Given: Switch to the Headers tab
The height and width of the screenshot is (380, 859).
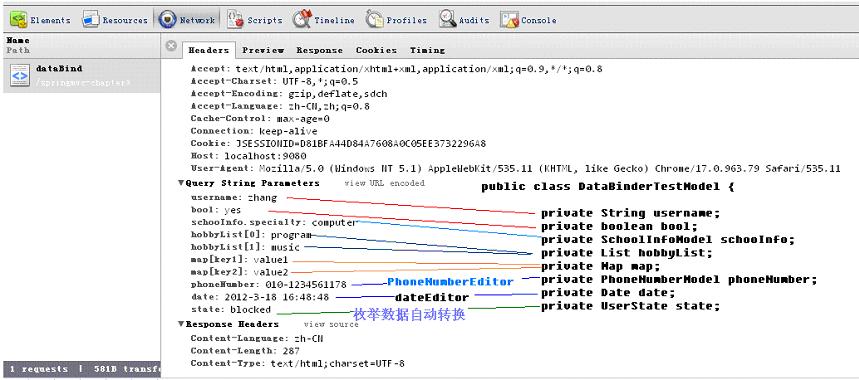Looking at the screenshot, I should click(x=209, y=50).
